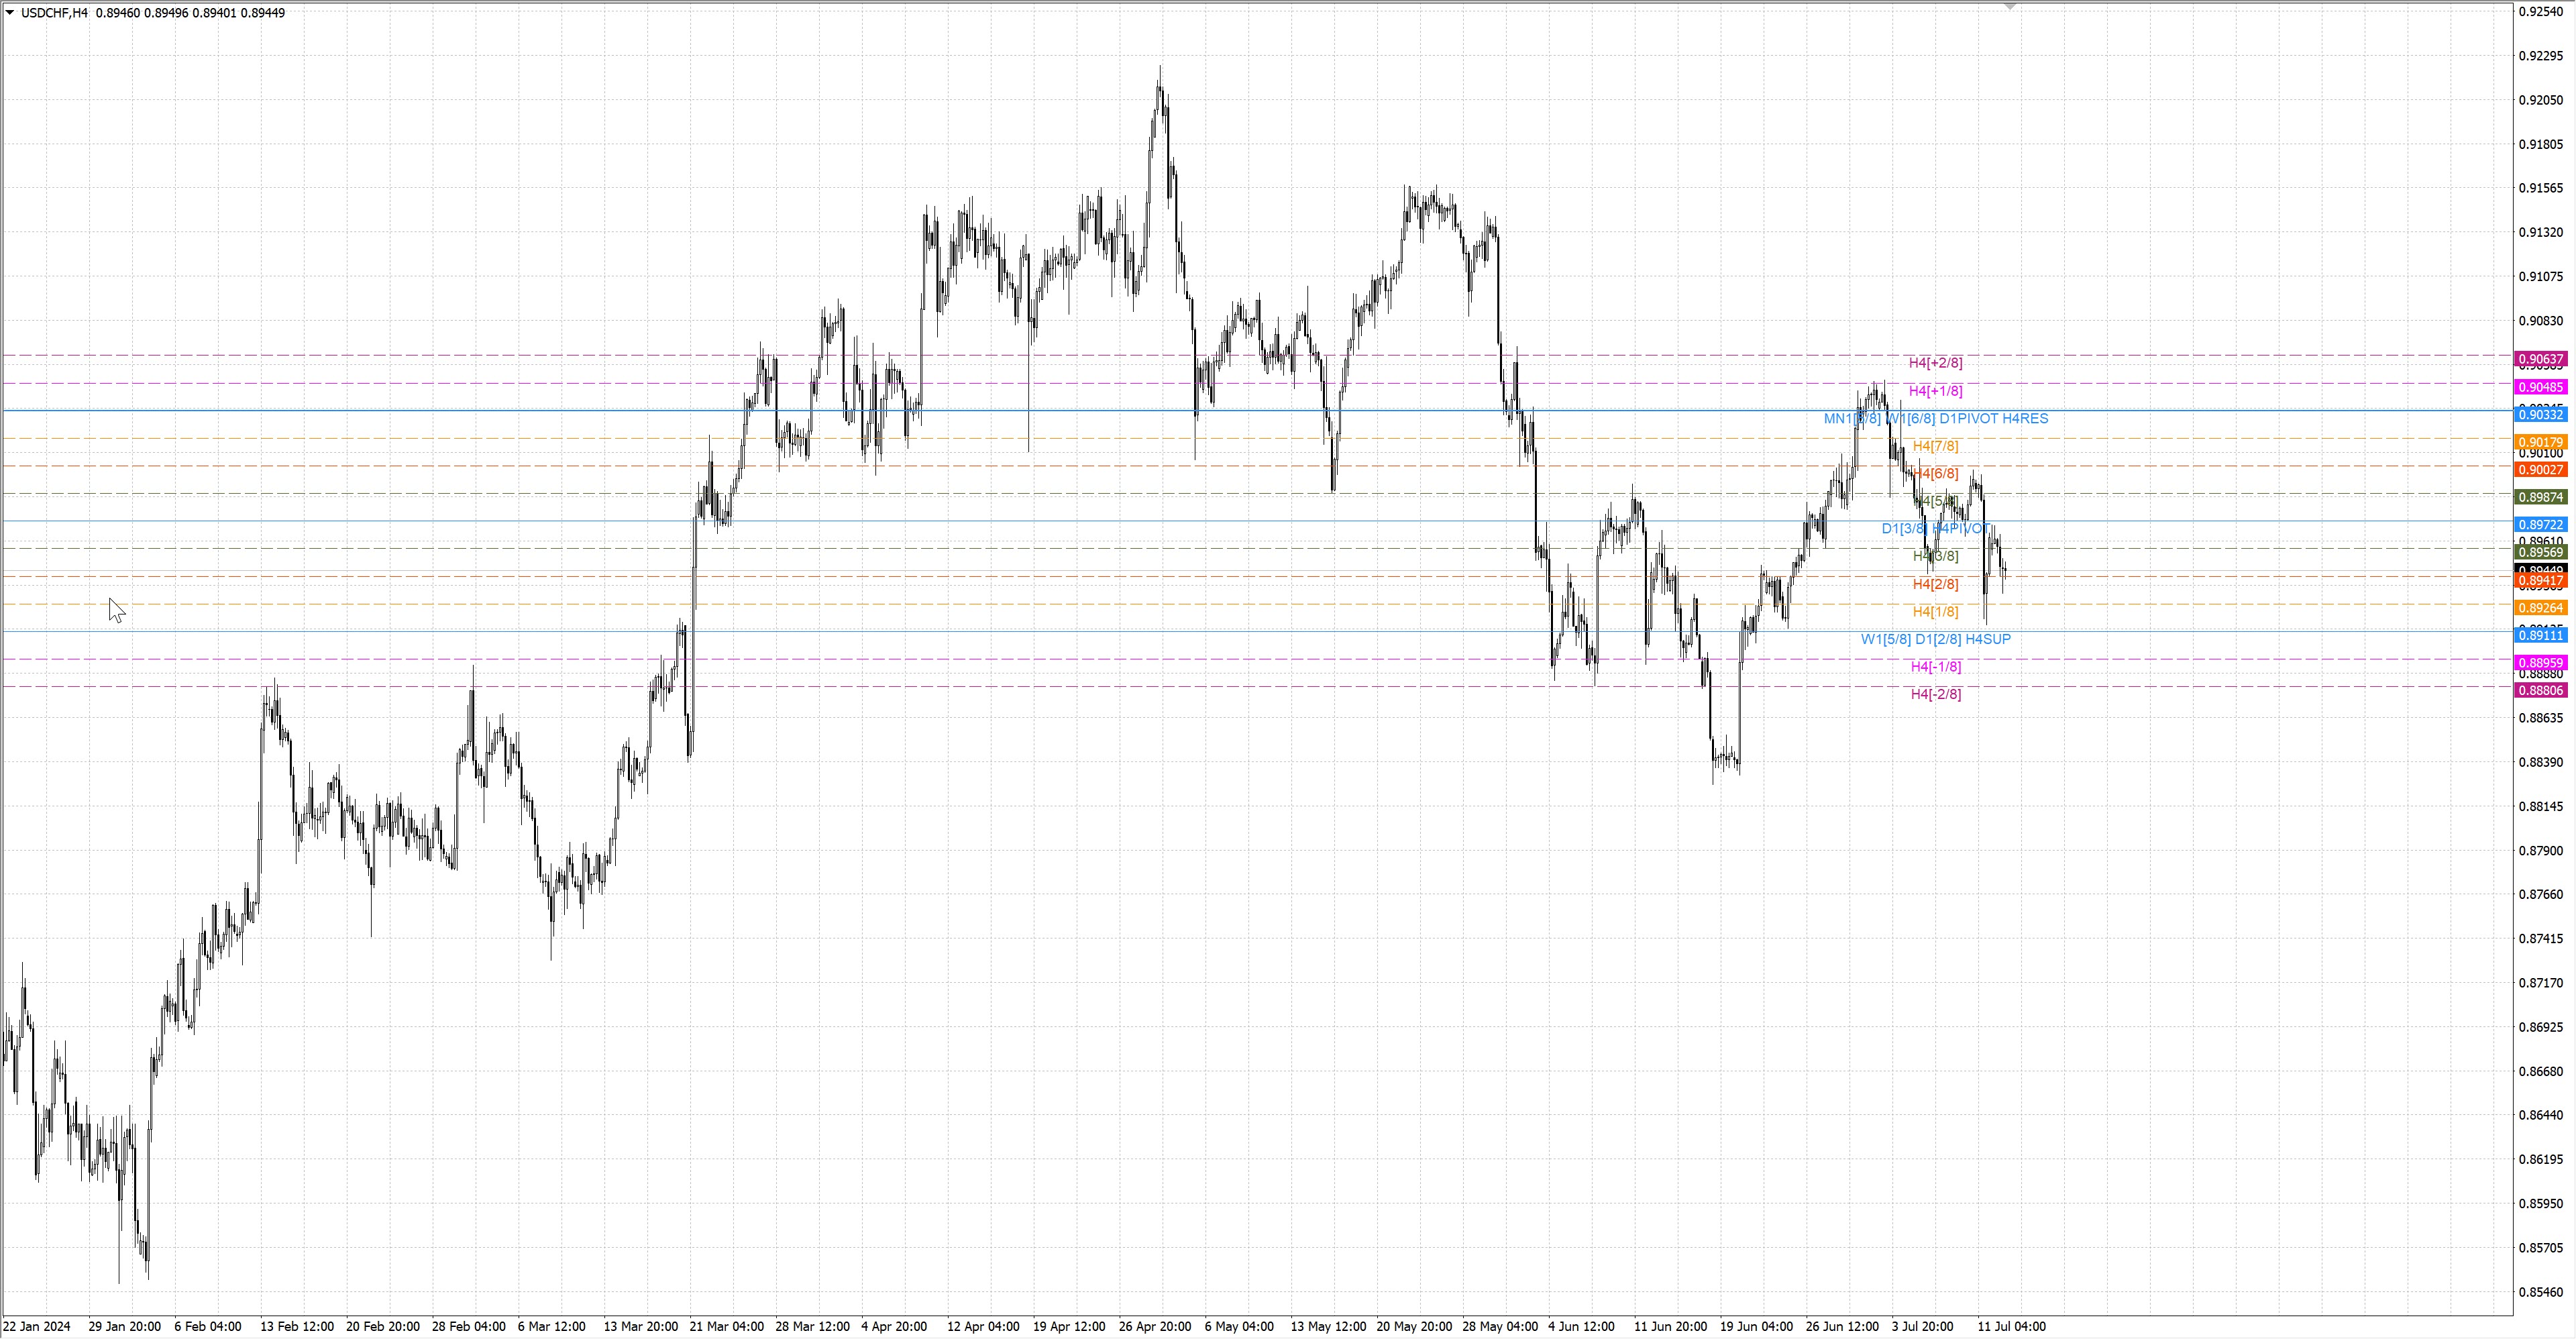Click the blue 0.89111 price tag
This screenshot has height=1339, width=2576.
click(2540, 635)
